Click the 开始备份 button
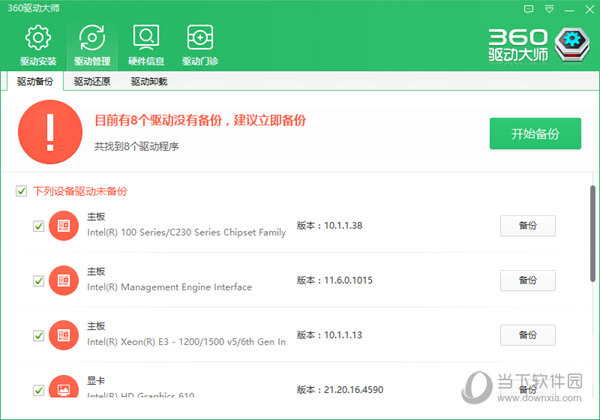Image resolution: width=600 pixels, height=420 pixels. (x=535, y=133)
